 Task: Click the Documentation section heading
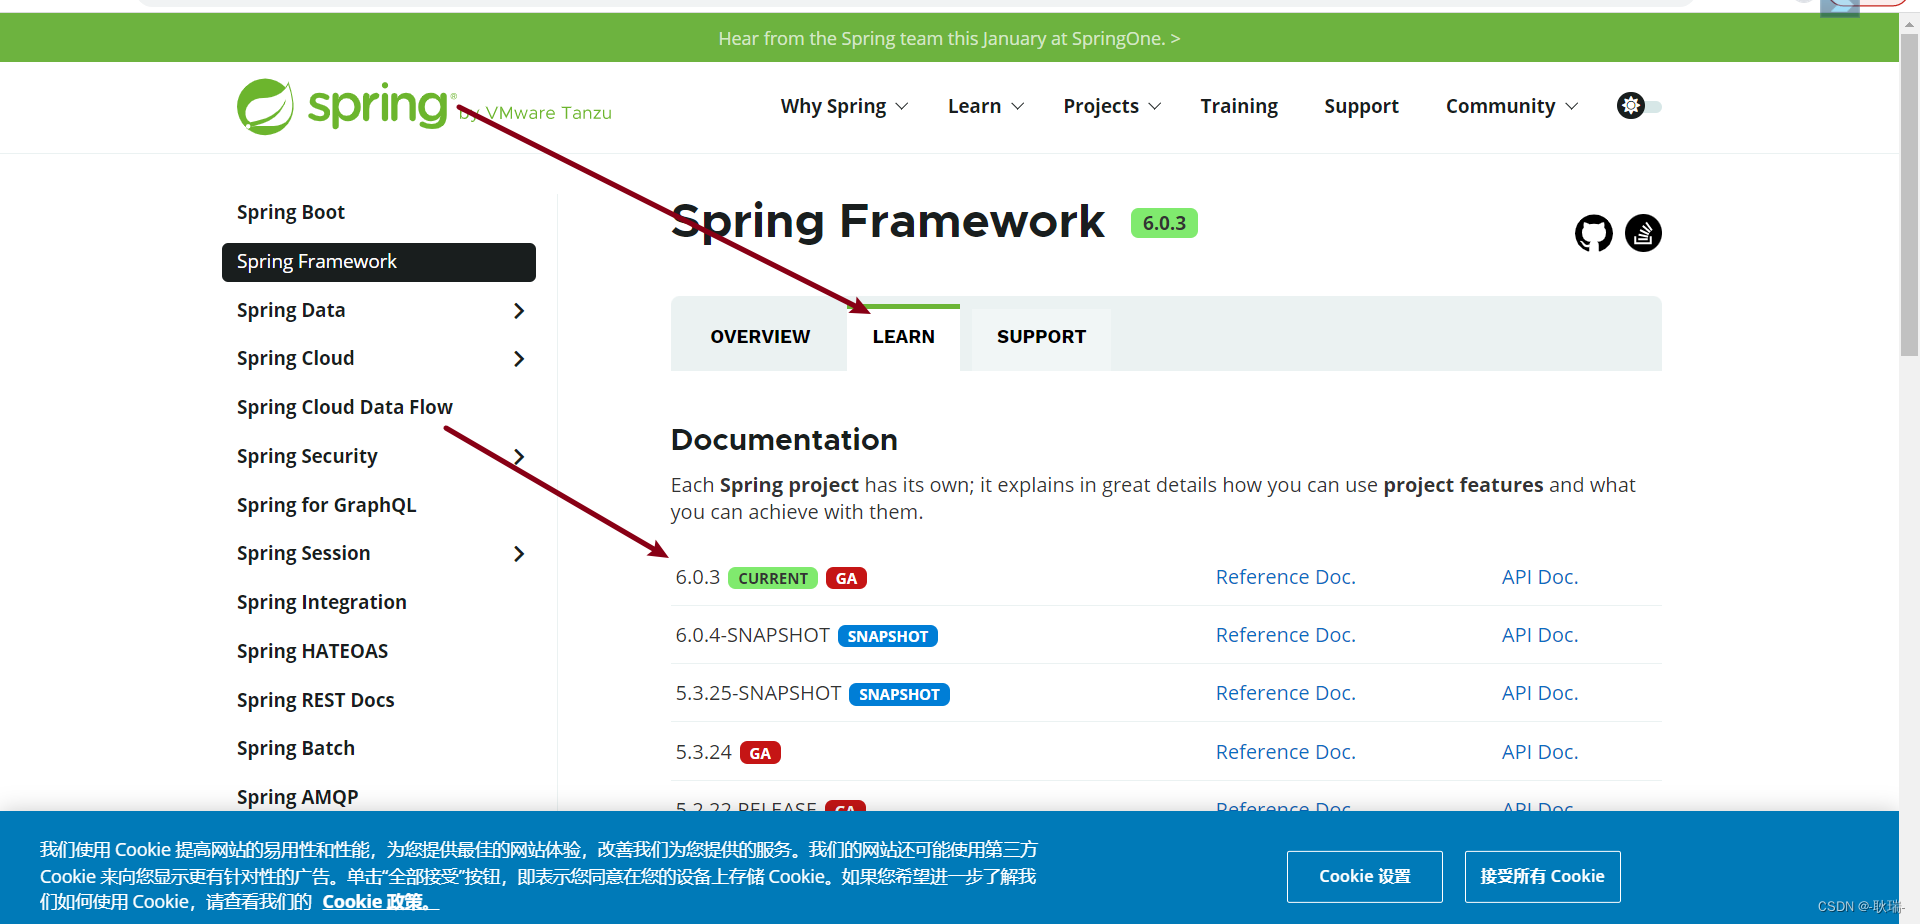(784, 439)
